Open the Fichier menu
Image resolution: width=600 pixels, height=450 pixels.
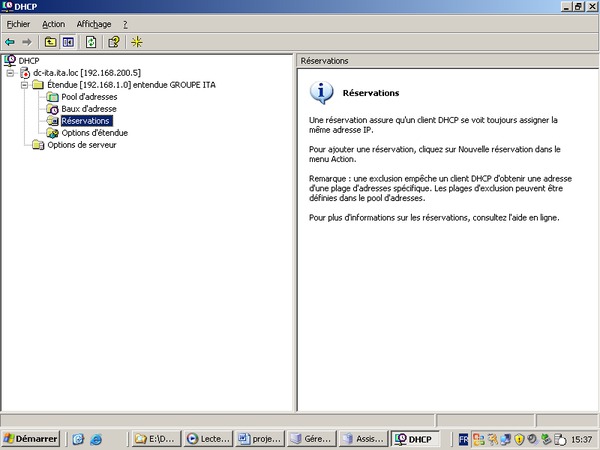click(x=18, y=23)
